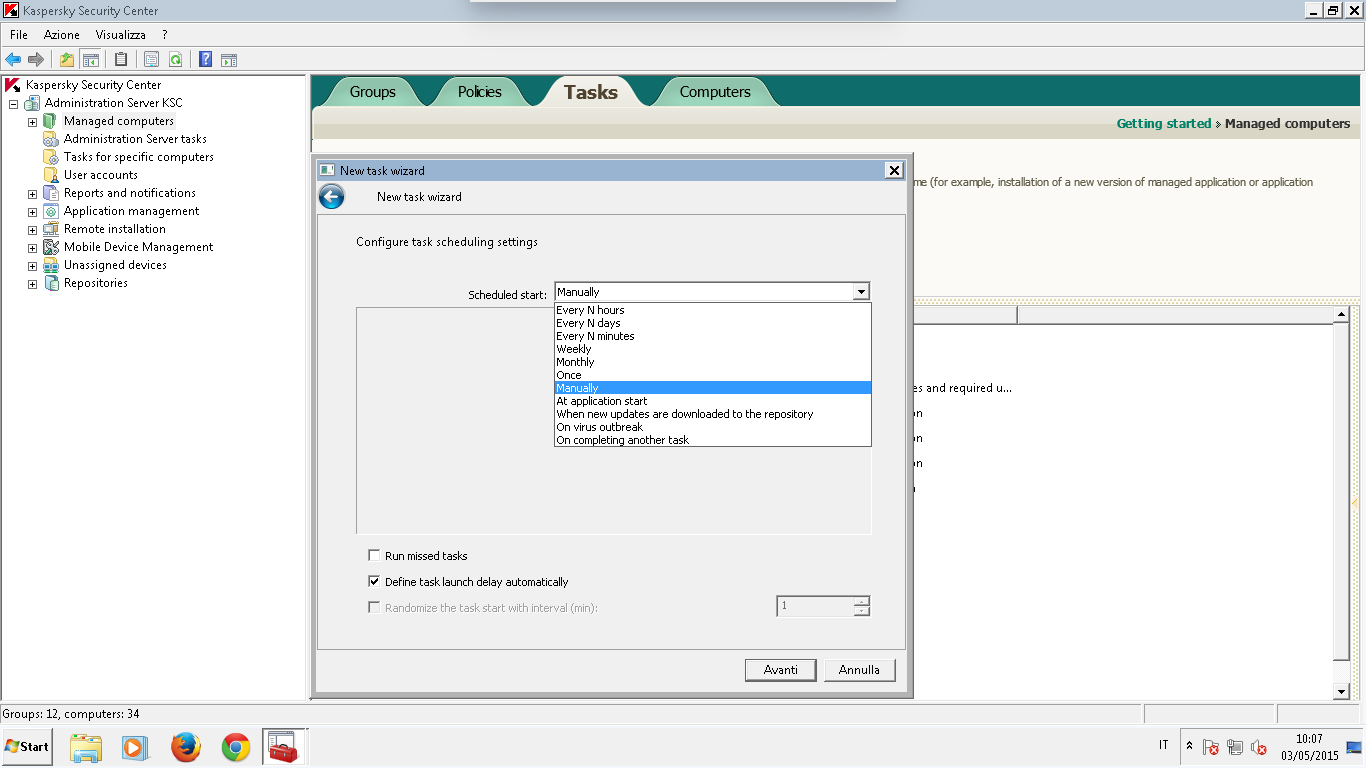
Task: Go back with the wizard's round blue arrow
Action: [332, 197]
